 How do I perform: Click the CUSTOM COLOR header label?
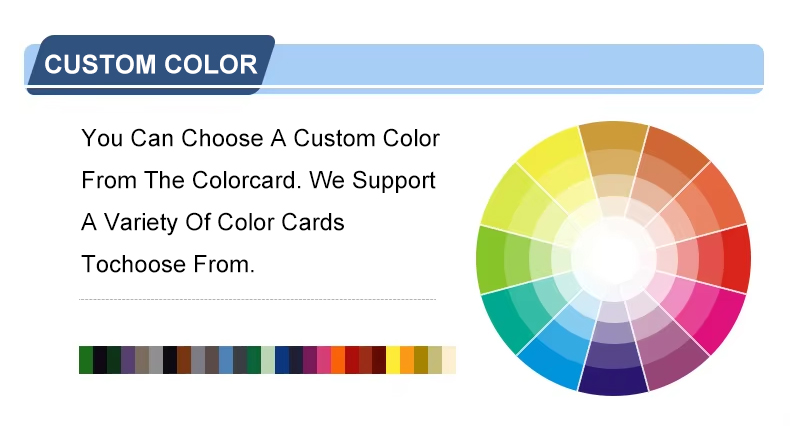coord(151,66)
